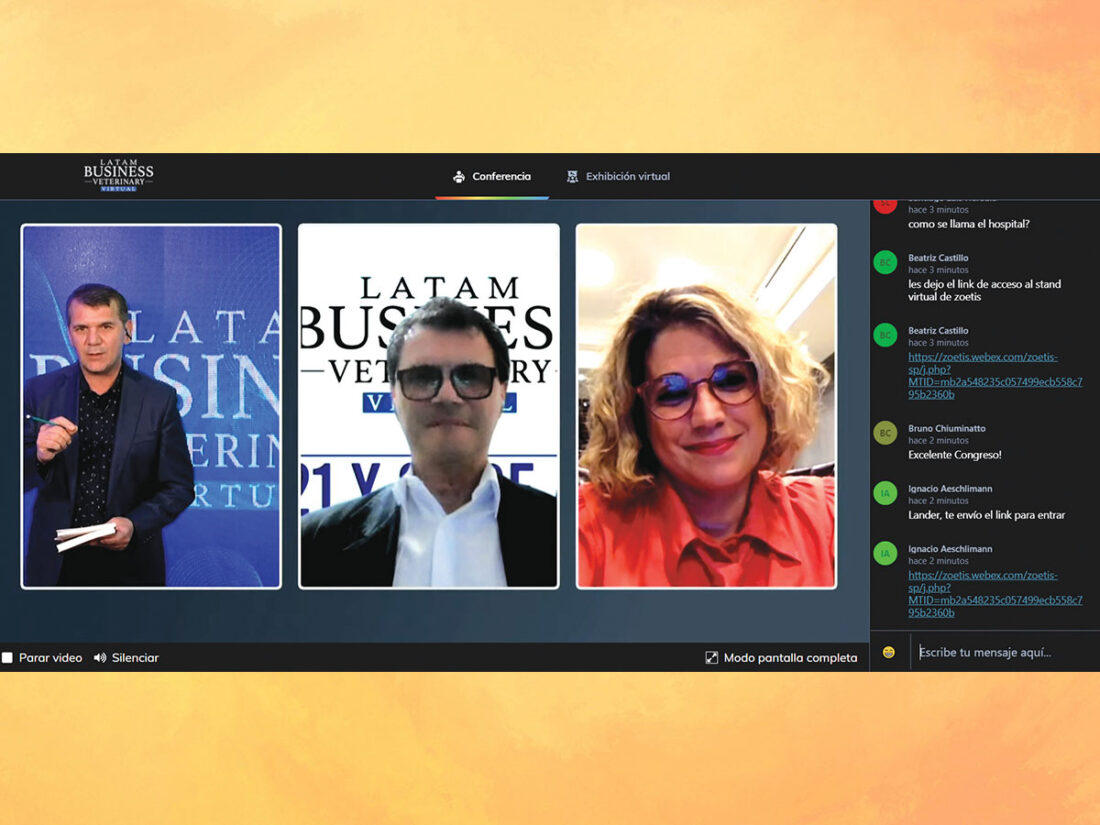The image size is (1100, 825).
Task: Click the red avatar at chat top
Action: pyautogui.click(x=885, y=204)
